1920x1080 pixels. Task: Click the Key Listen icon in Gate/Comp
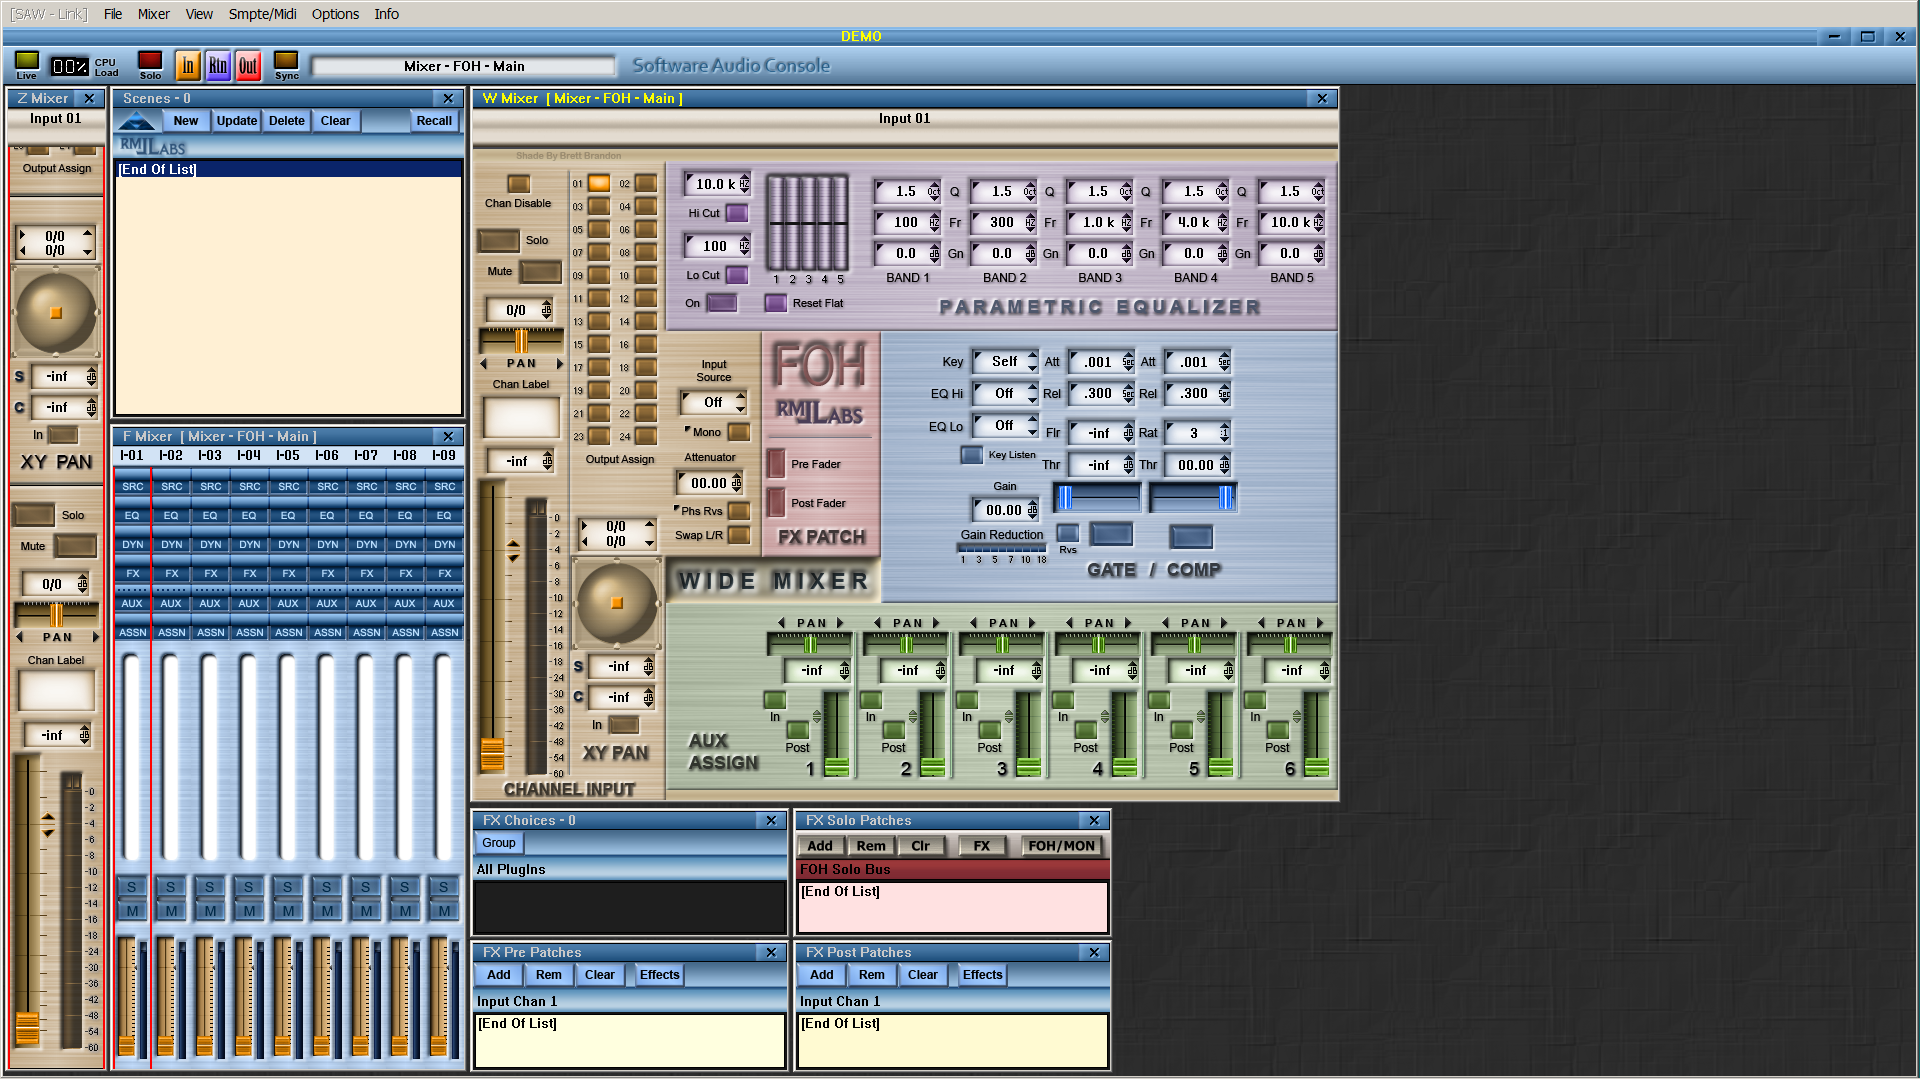tap(971, 455)
